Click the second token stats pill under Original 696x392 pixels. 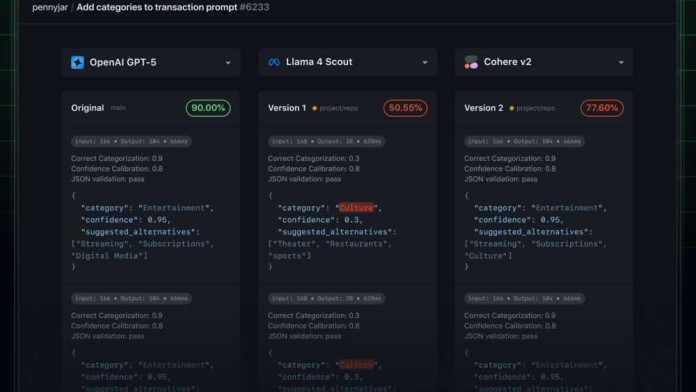tap(131, 298)
